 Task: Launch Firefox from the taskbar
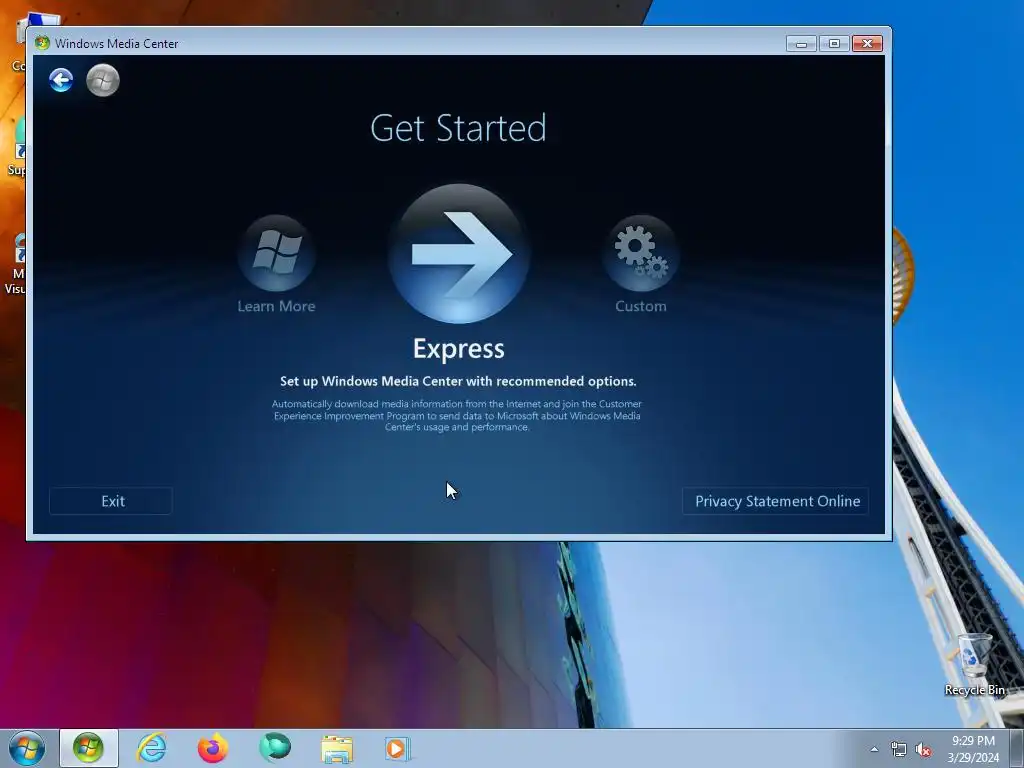point(213,748)
